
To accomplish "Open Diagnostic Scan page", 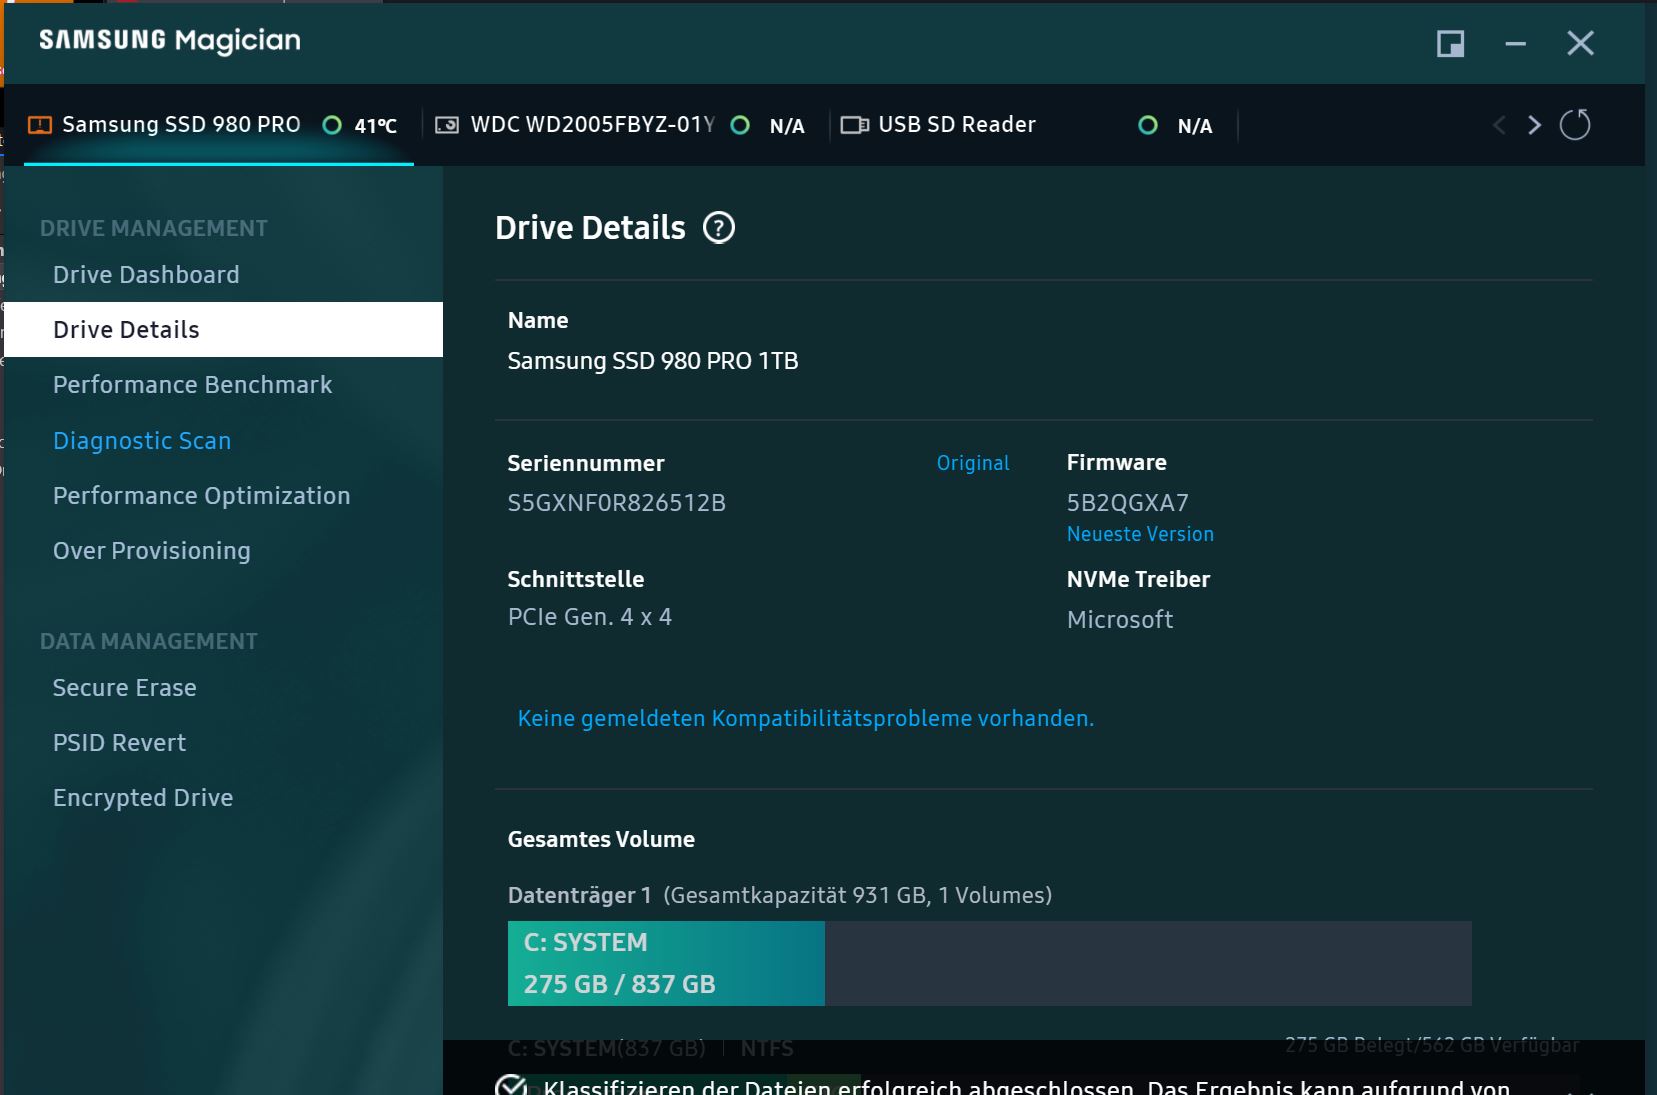I will point(142,441).
